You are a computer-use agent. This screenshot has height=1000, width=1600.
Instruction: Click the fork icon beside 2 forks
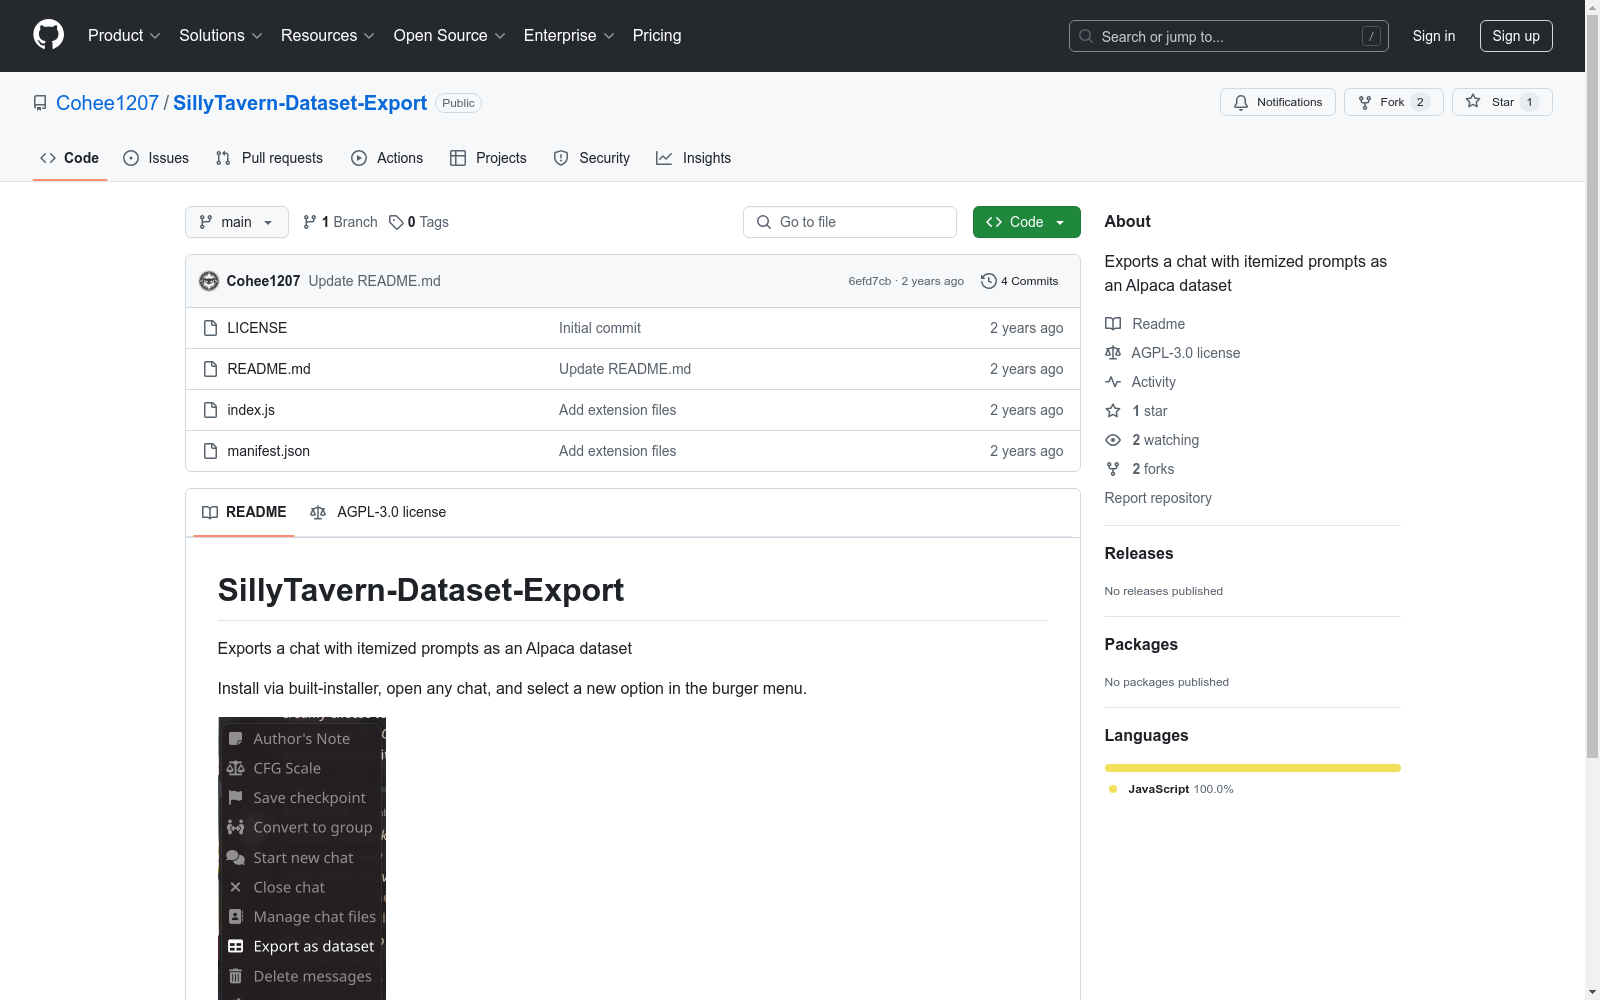[1113, 469]
